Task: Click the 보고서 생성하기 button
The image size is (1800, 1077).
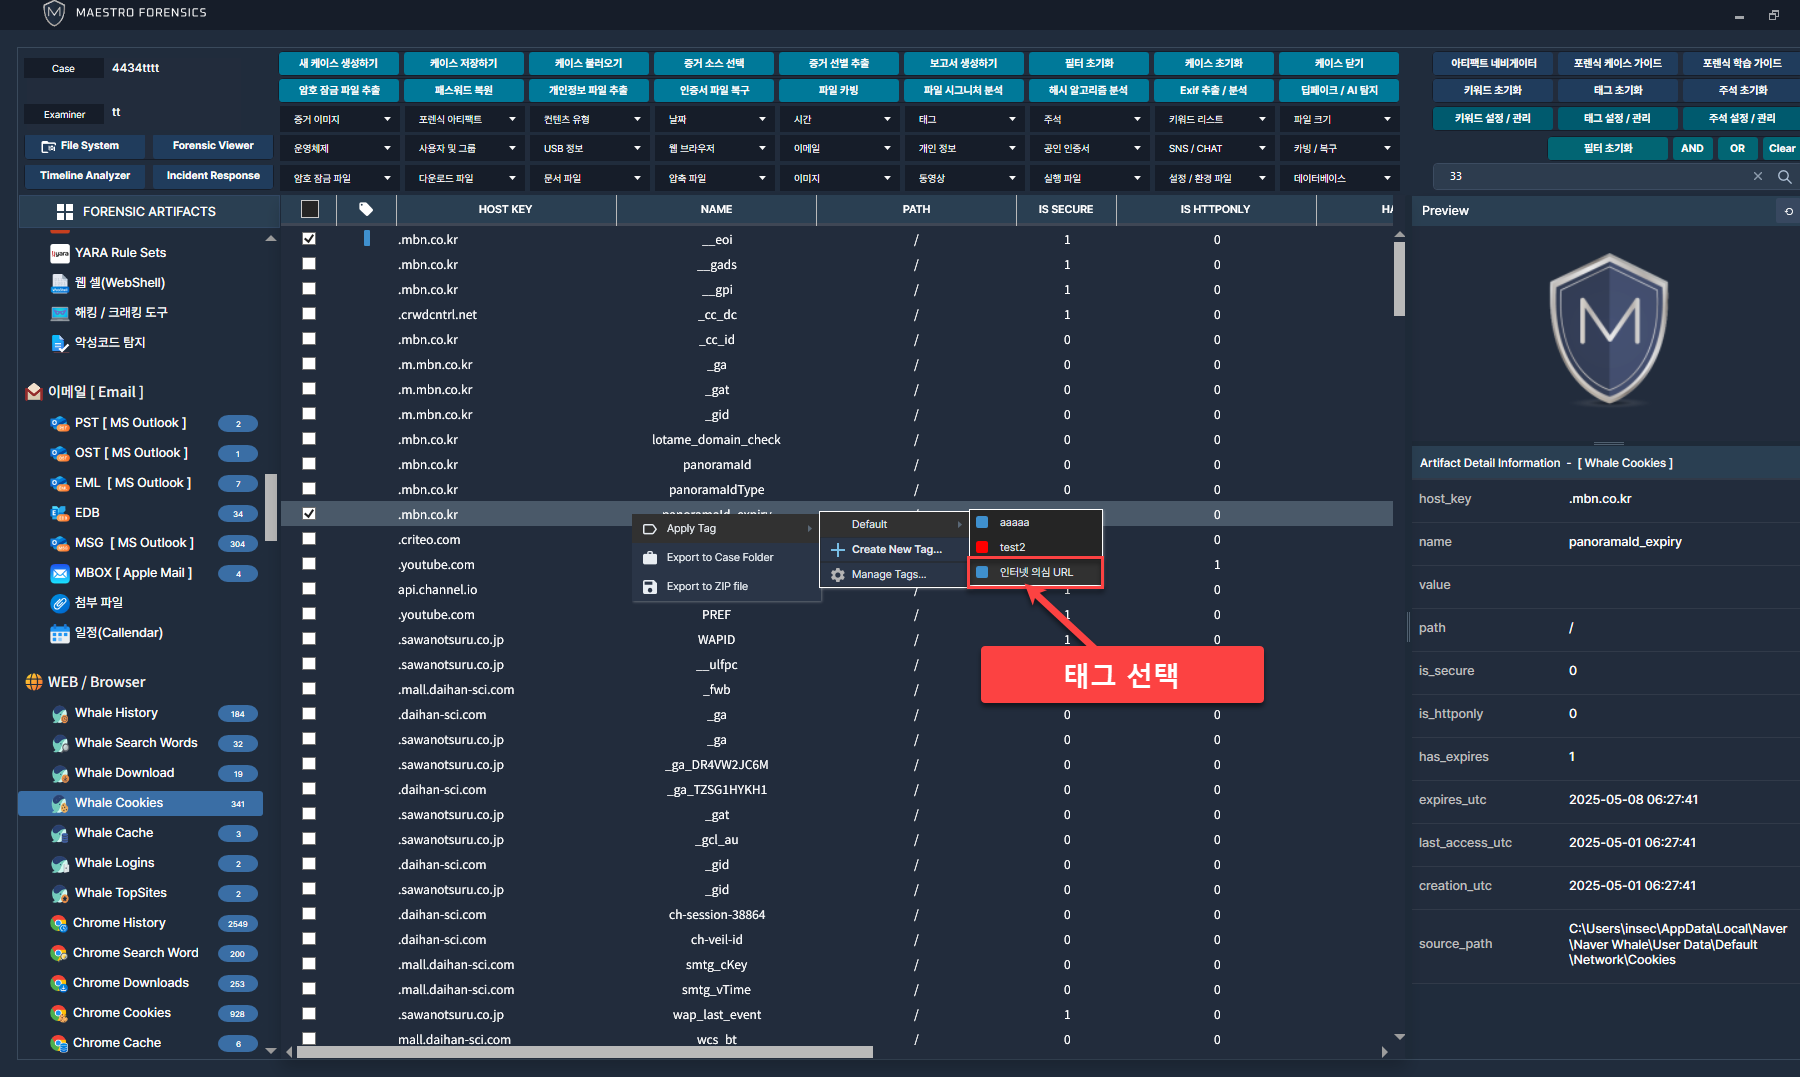Action: pyautogui.click(x=964, y=63)
